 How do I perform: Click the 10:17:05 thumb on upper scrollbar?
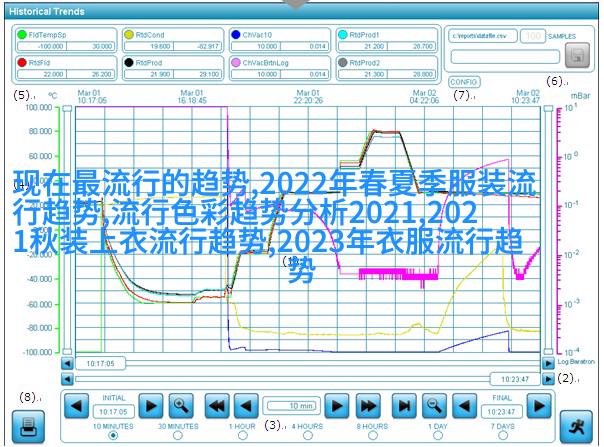(x=100, y=363)
